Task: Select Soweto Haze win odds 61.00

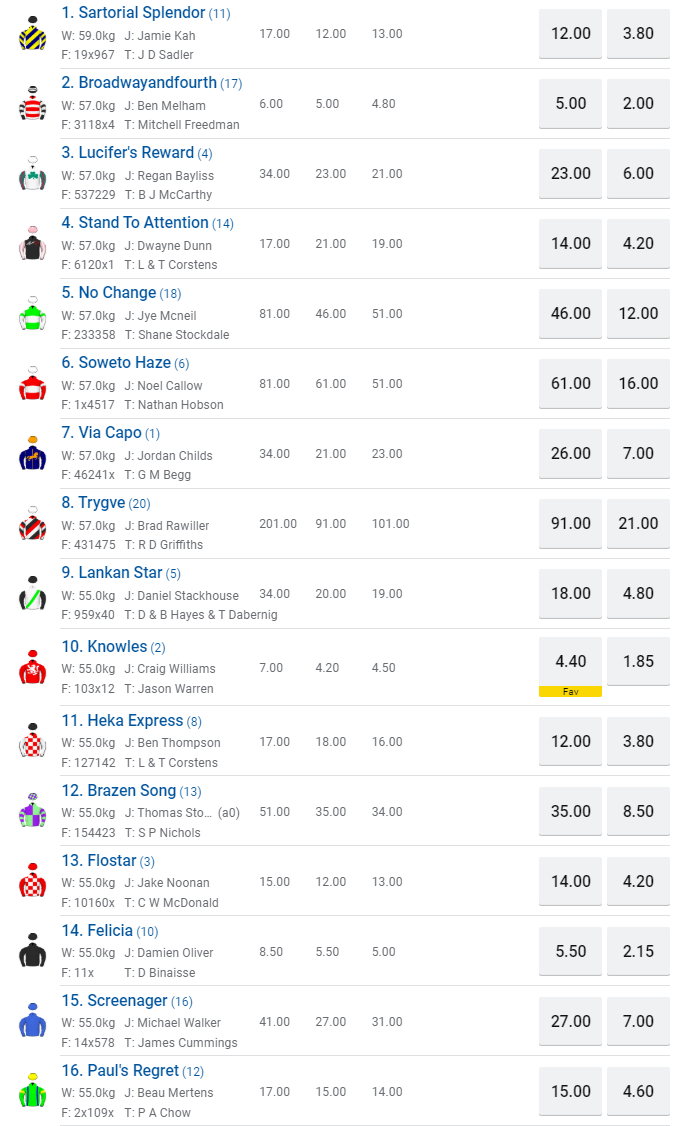Action: click(570, 383)
